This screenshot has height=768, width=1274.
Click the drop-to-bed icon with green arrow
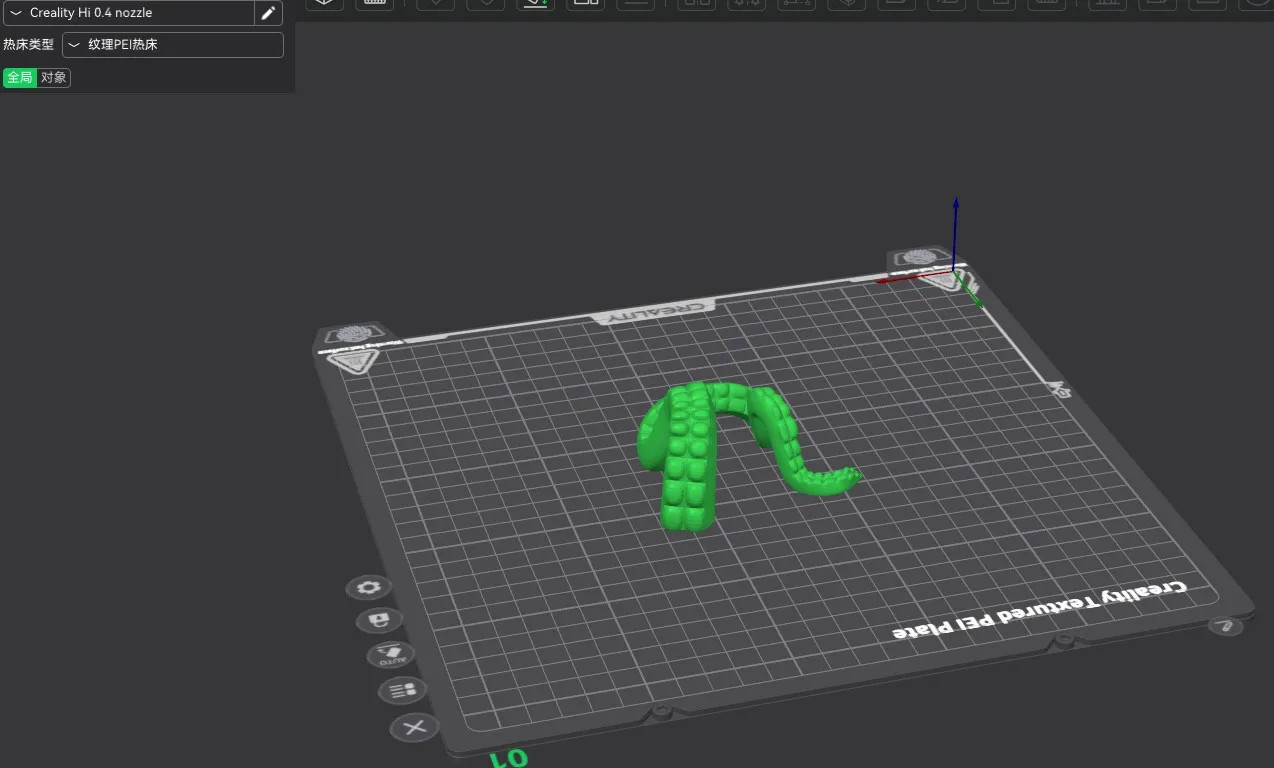(x=535, y=5)
